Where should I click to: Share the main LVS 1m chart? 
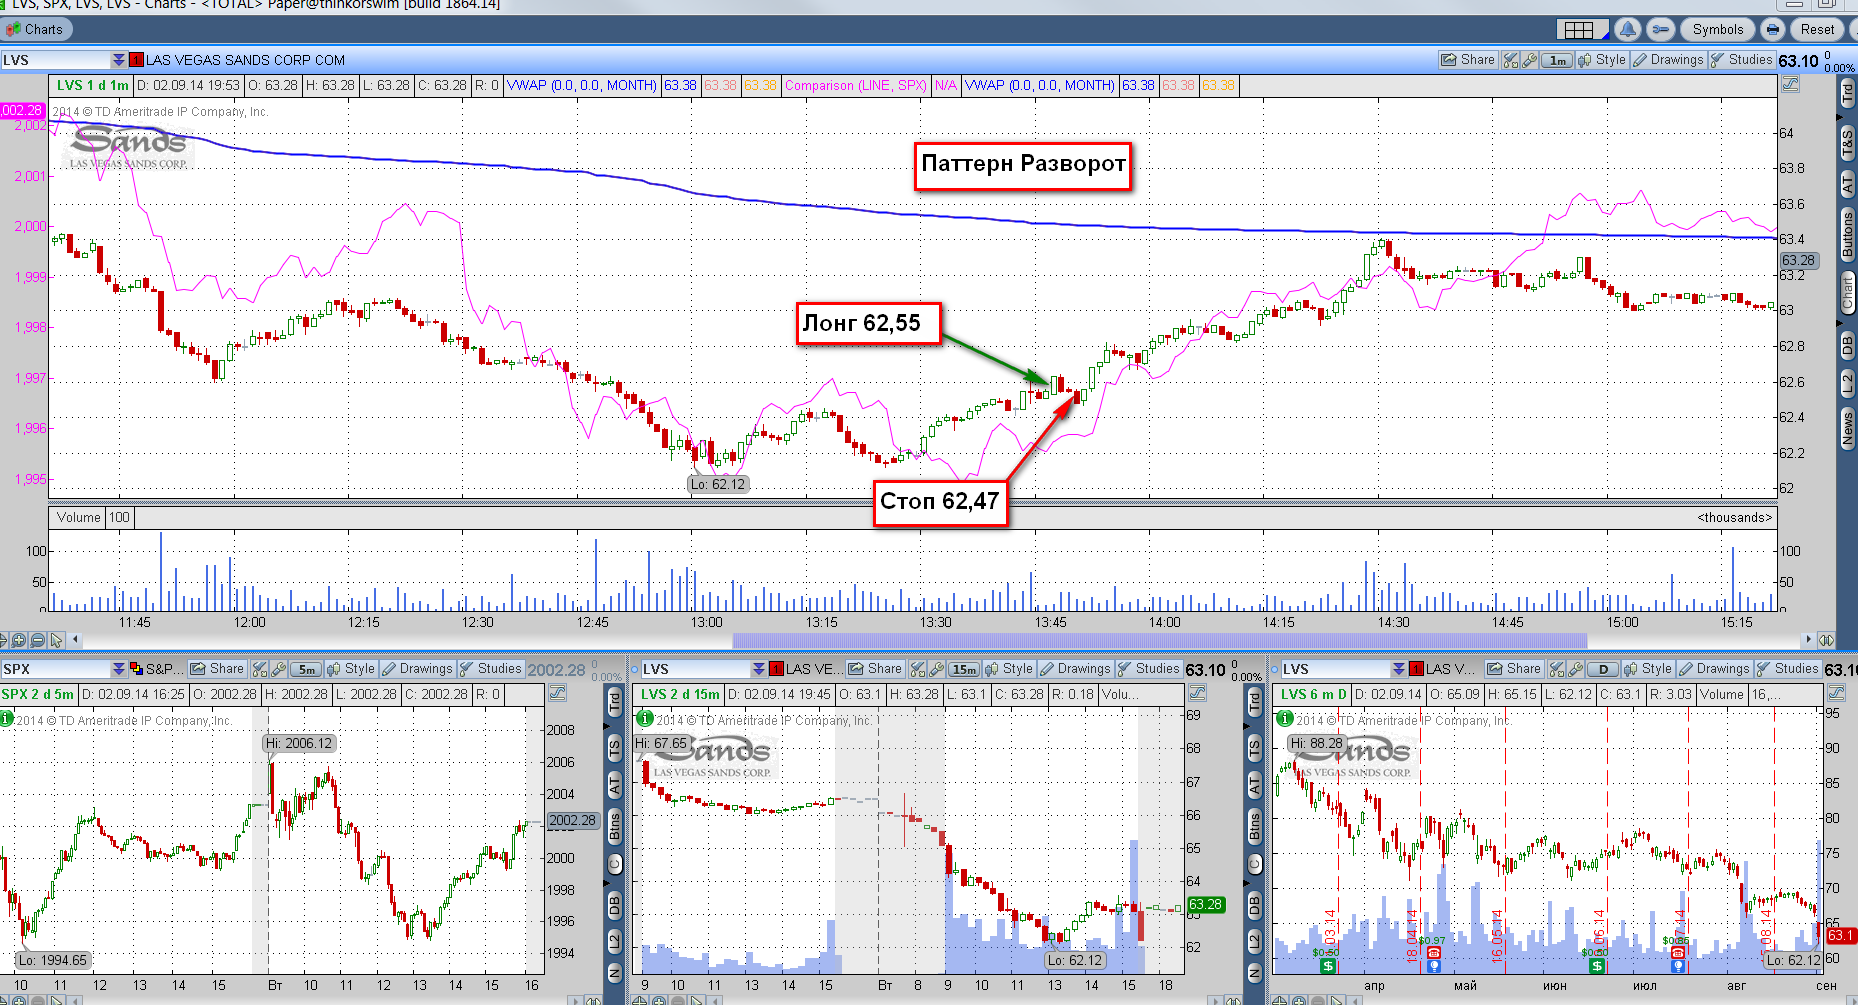[x=1468, y=60]
